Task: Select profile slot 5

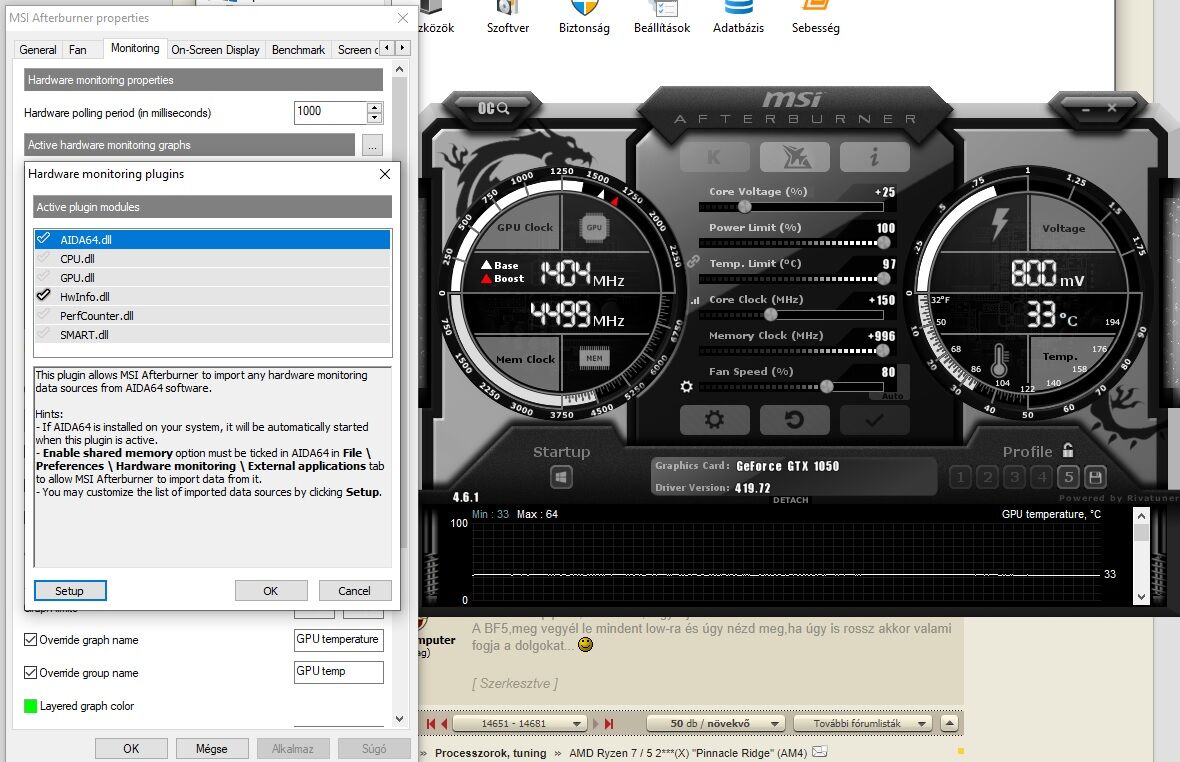Action: 1069,477
